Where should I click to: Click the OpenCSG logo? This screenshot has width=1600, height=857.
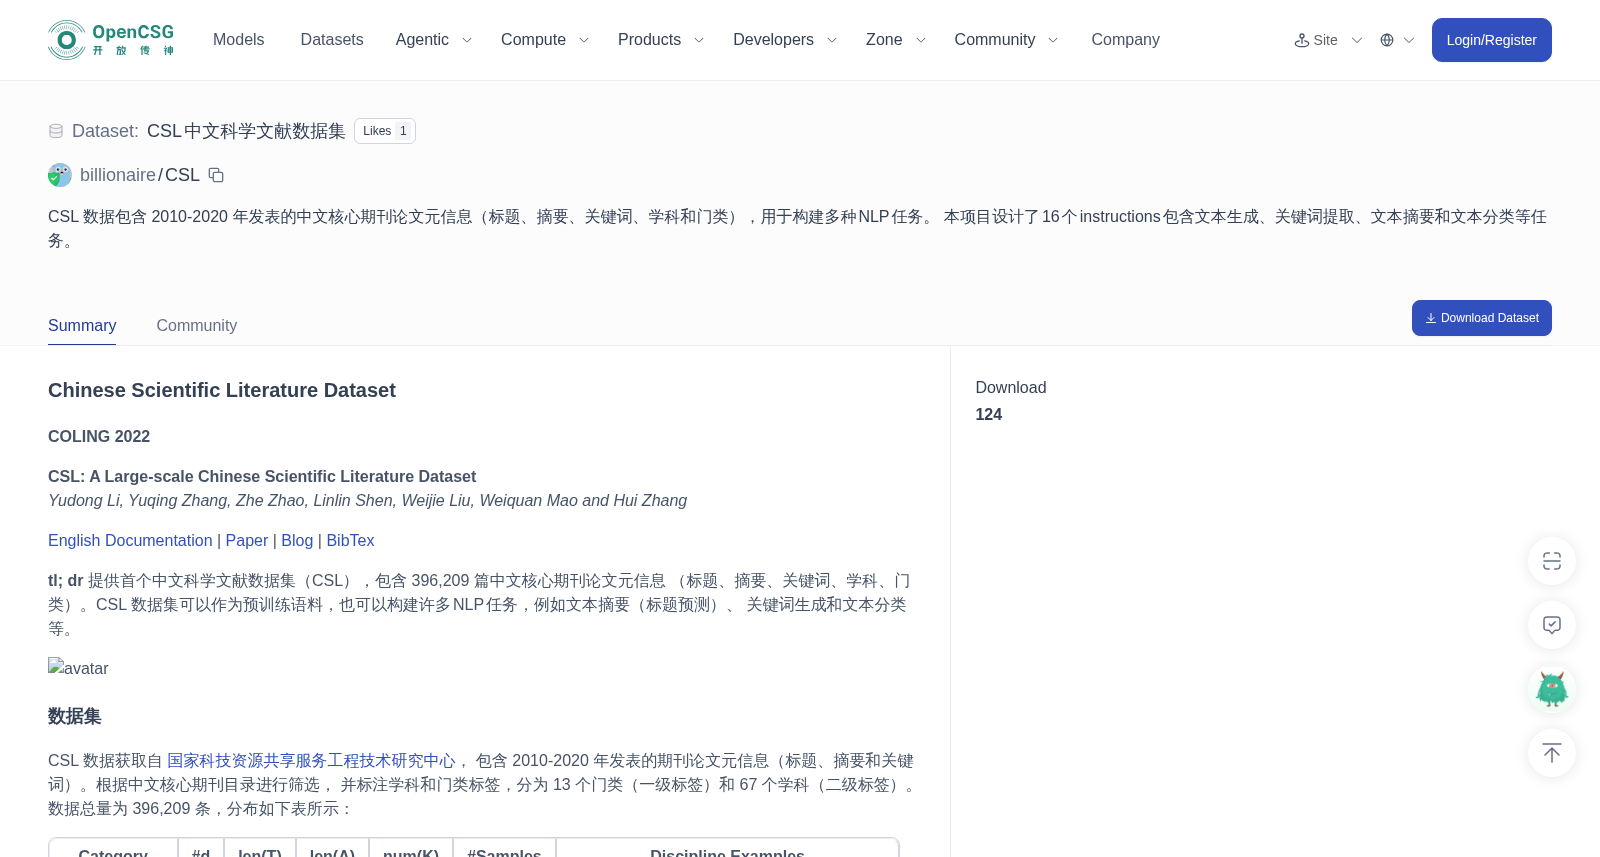click(111, 40)
